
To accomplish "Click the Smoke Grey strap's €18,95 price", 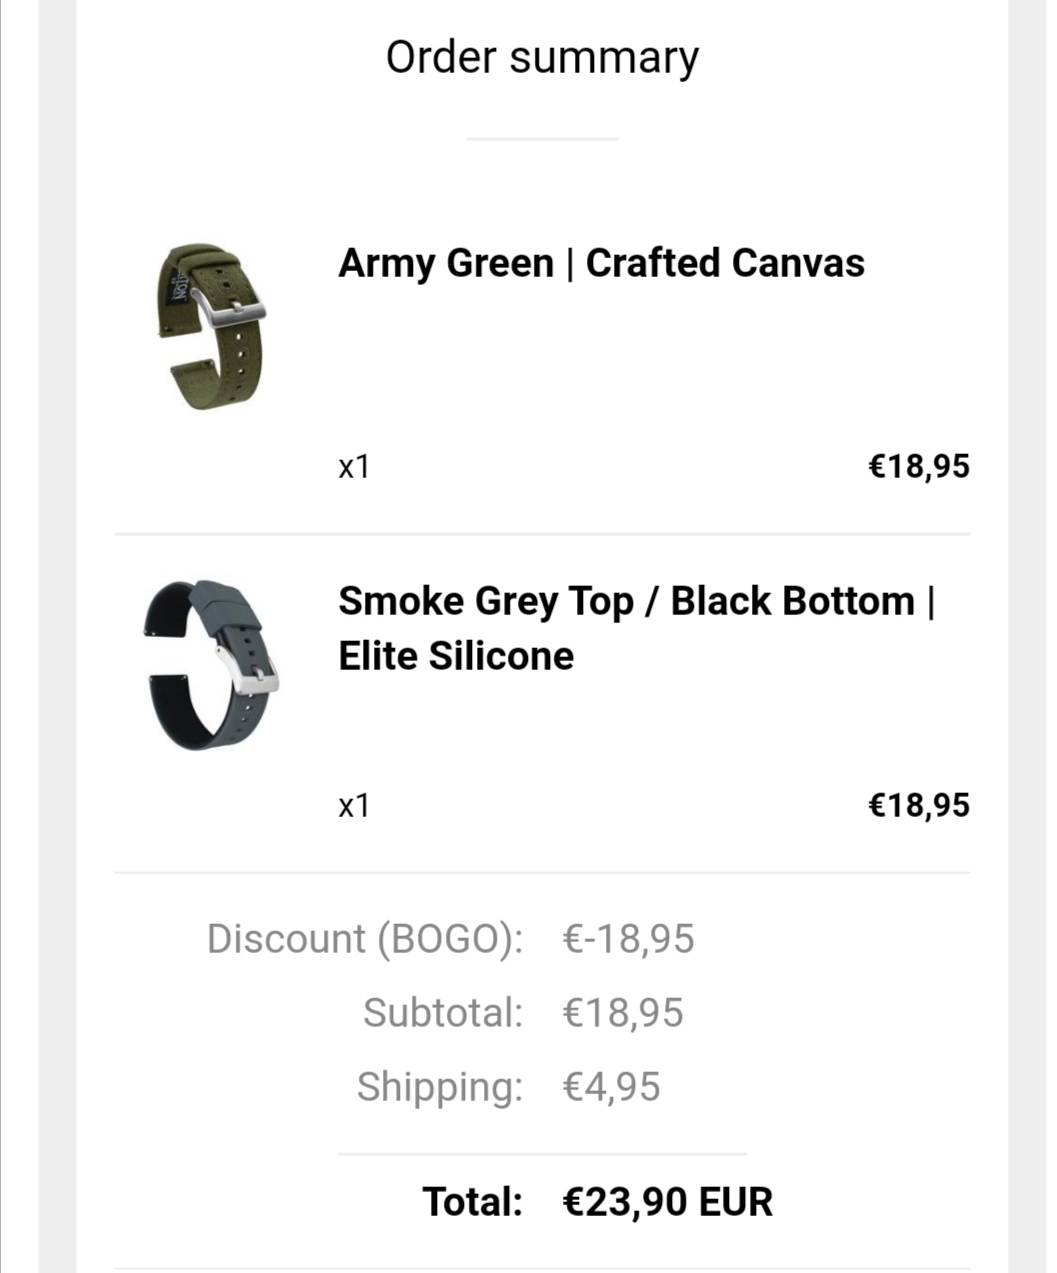I will (918, 805).
